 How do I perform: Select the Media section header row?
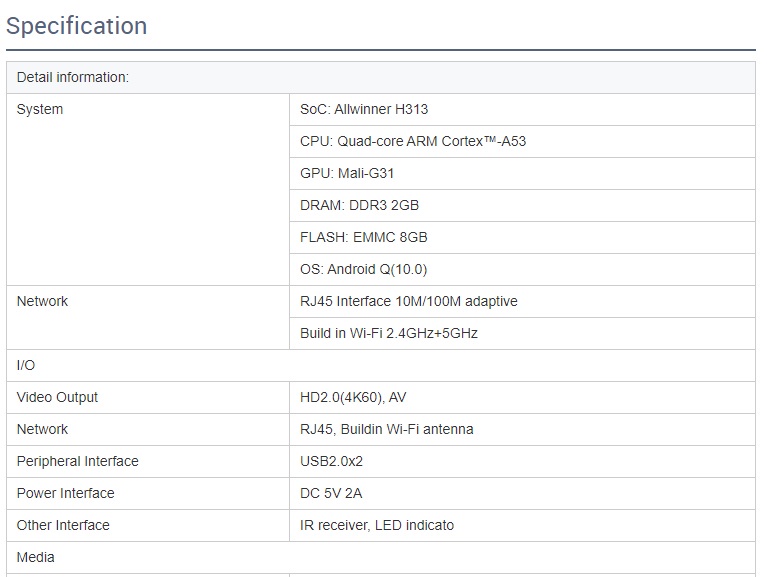click(36, 558)
